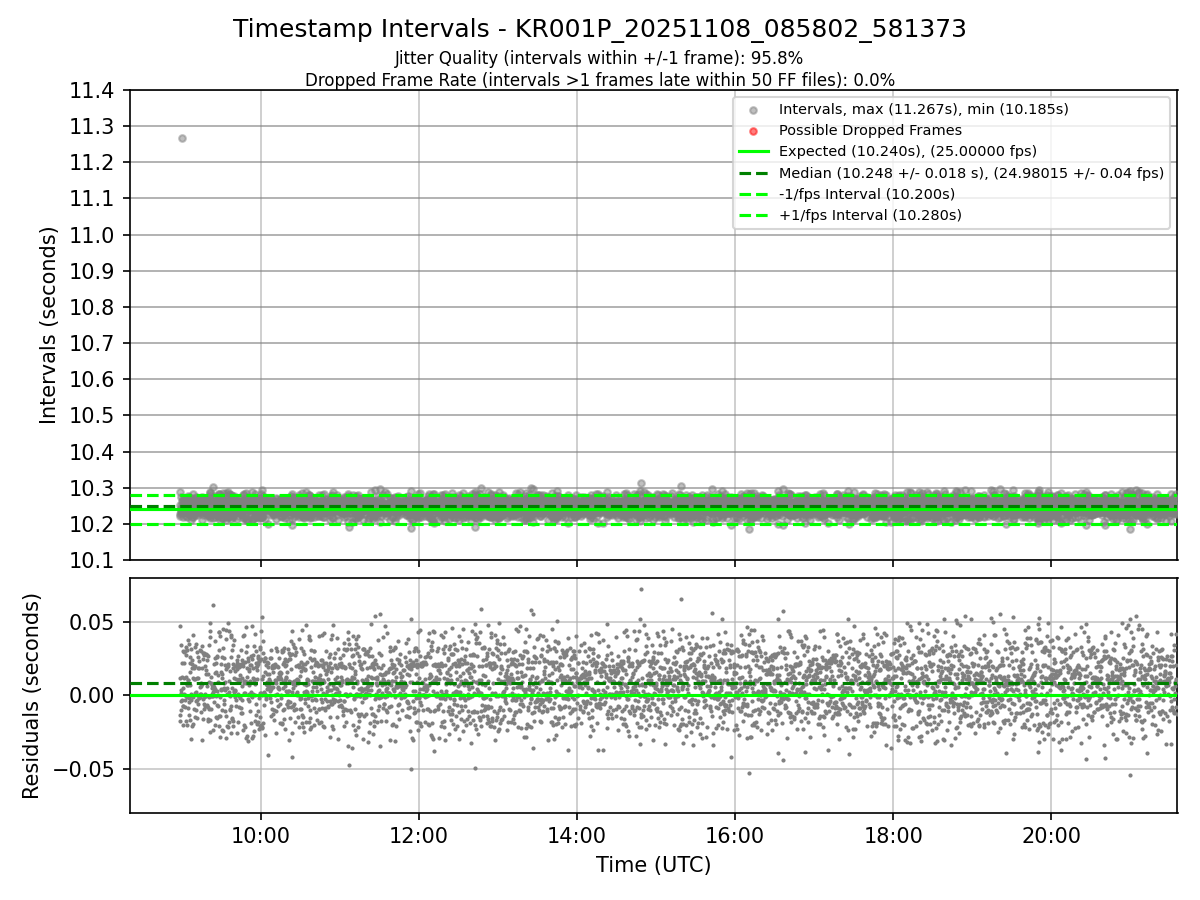
Task: Click the '11.0' y-axis tick label
Action: pos(90,235)
